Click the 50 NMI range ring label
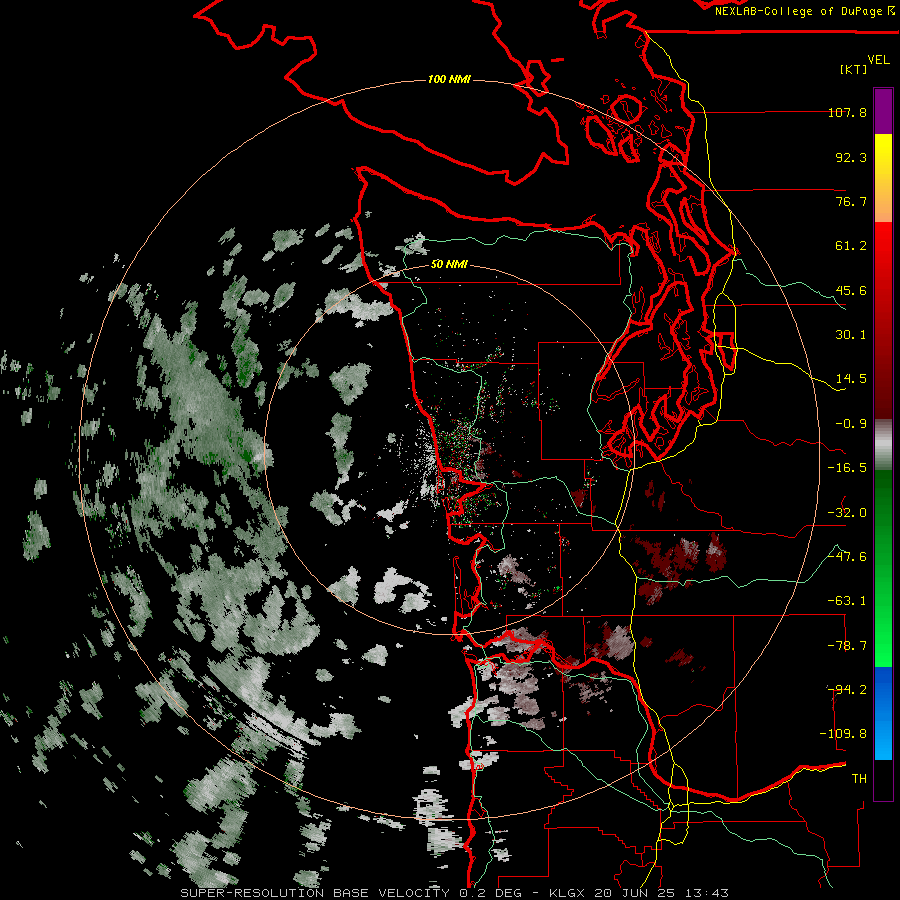Screen dimensions: 900x900 [449, 264]
